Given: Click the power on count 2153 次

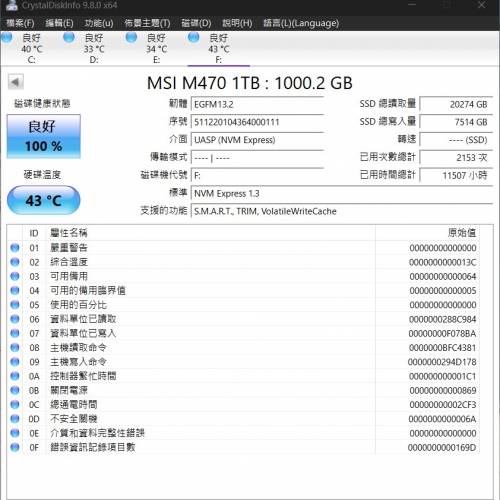Looking at the screenshot, I should [456, 158].
